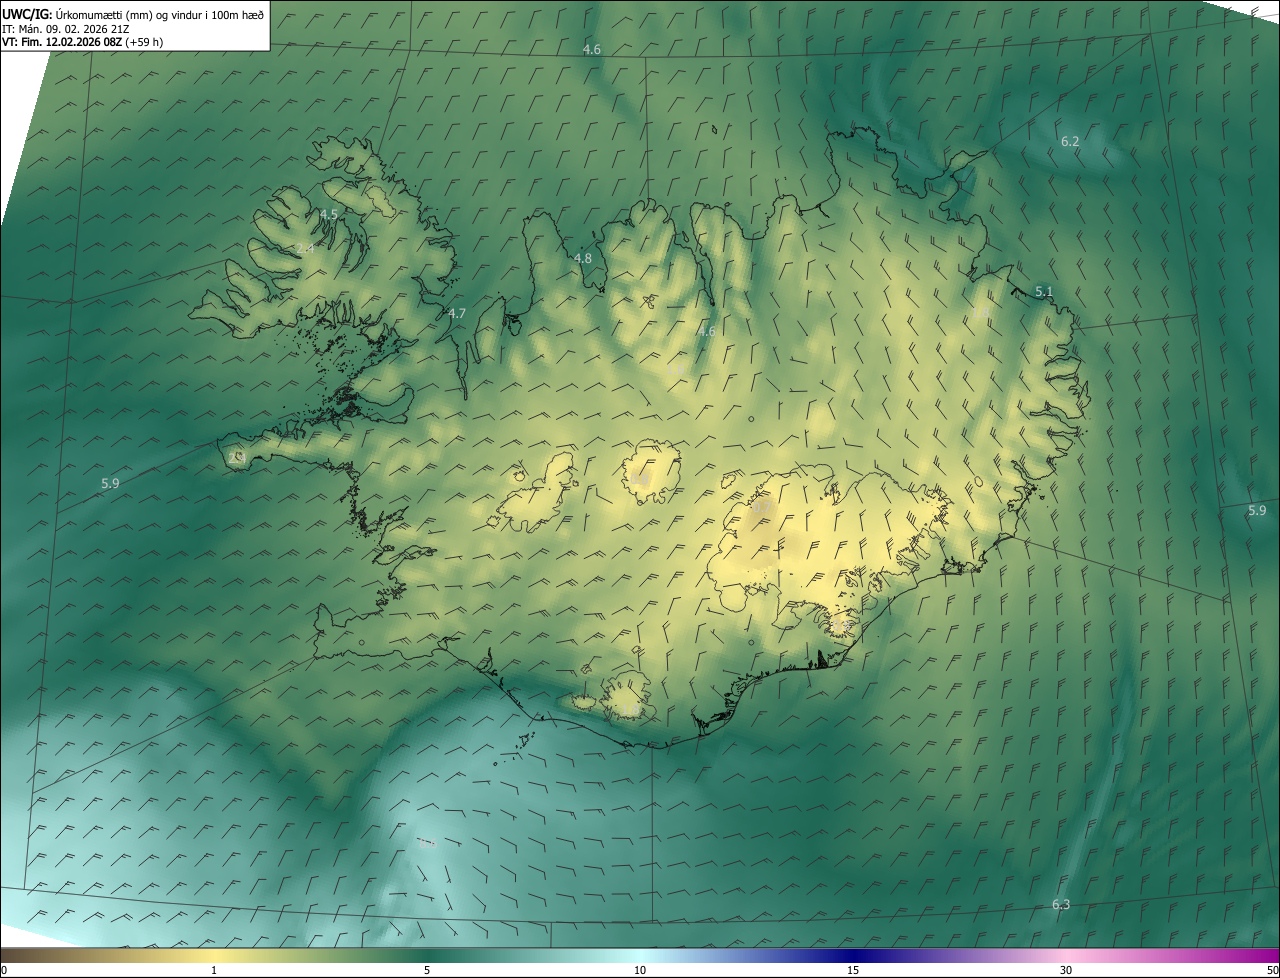Image resolution: width=1280 pixels, height=978 pixels.
Task: Select the 'IT: Mán. 09. 02. 2026 21Z' line
Action: [x=65, y=28]
